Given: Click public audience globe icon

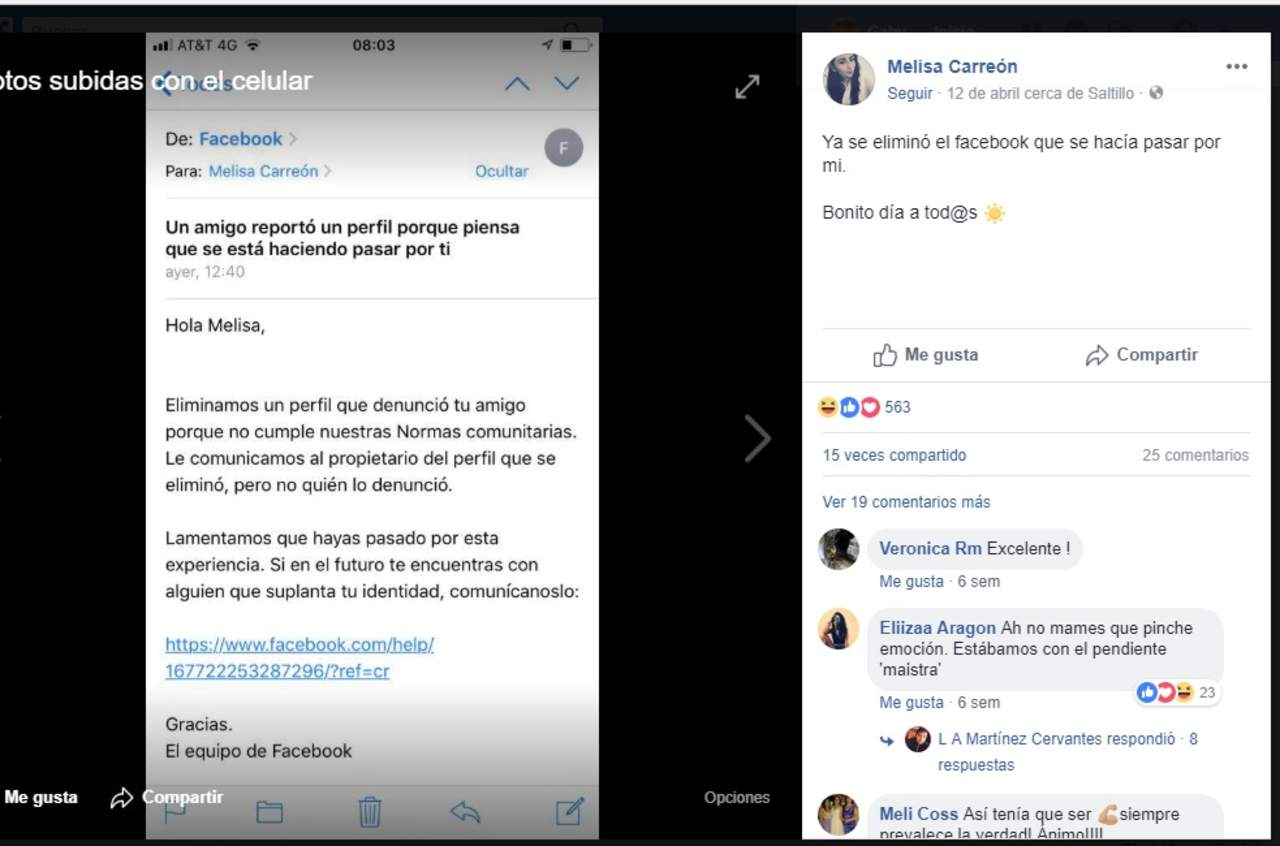Looking at the screenshot, I should pos(1156,93).
